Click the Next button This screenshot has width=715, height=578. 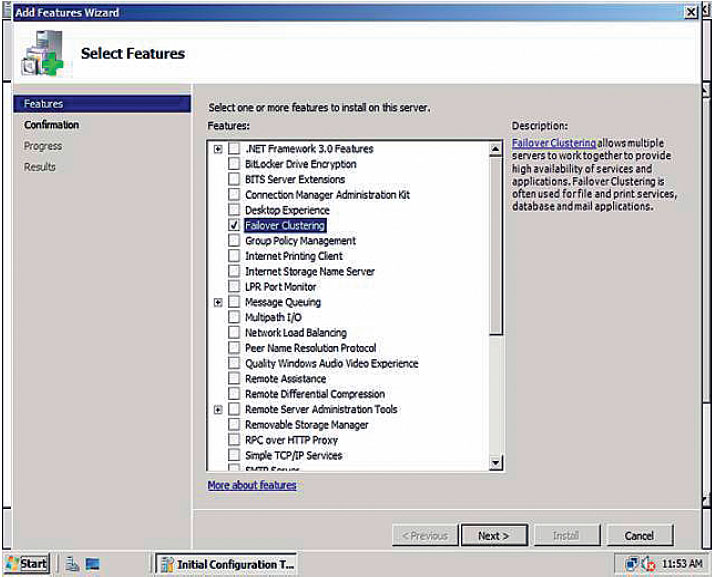click(493, 536)
